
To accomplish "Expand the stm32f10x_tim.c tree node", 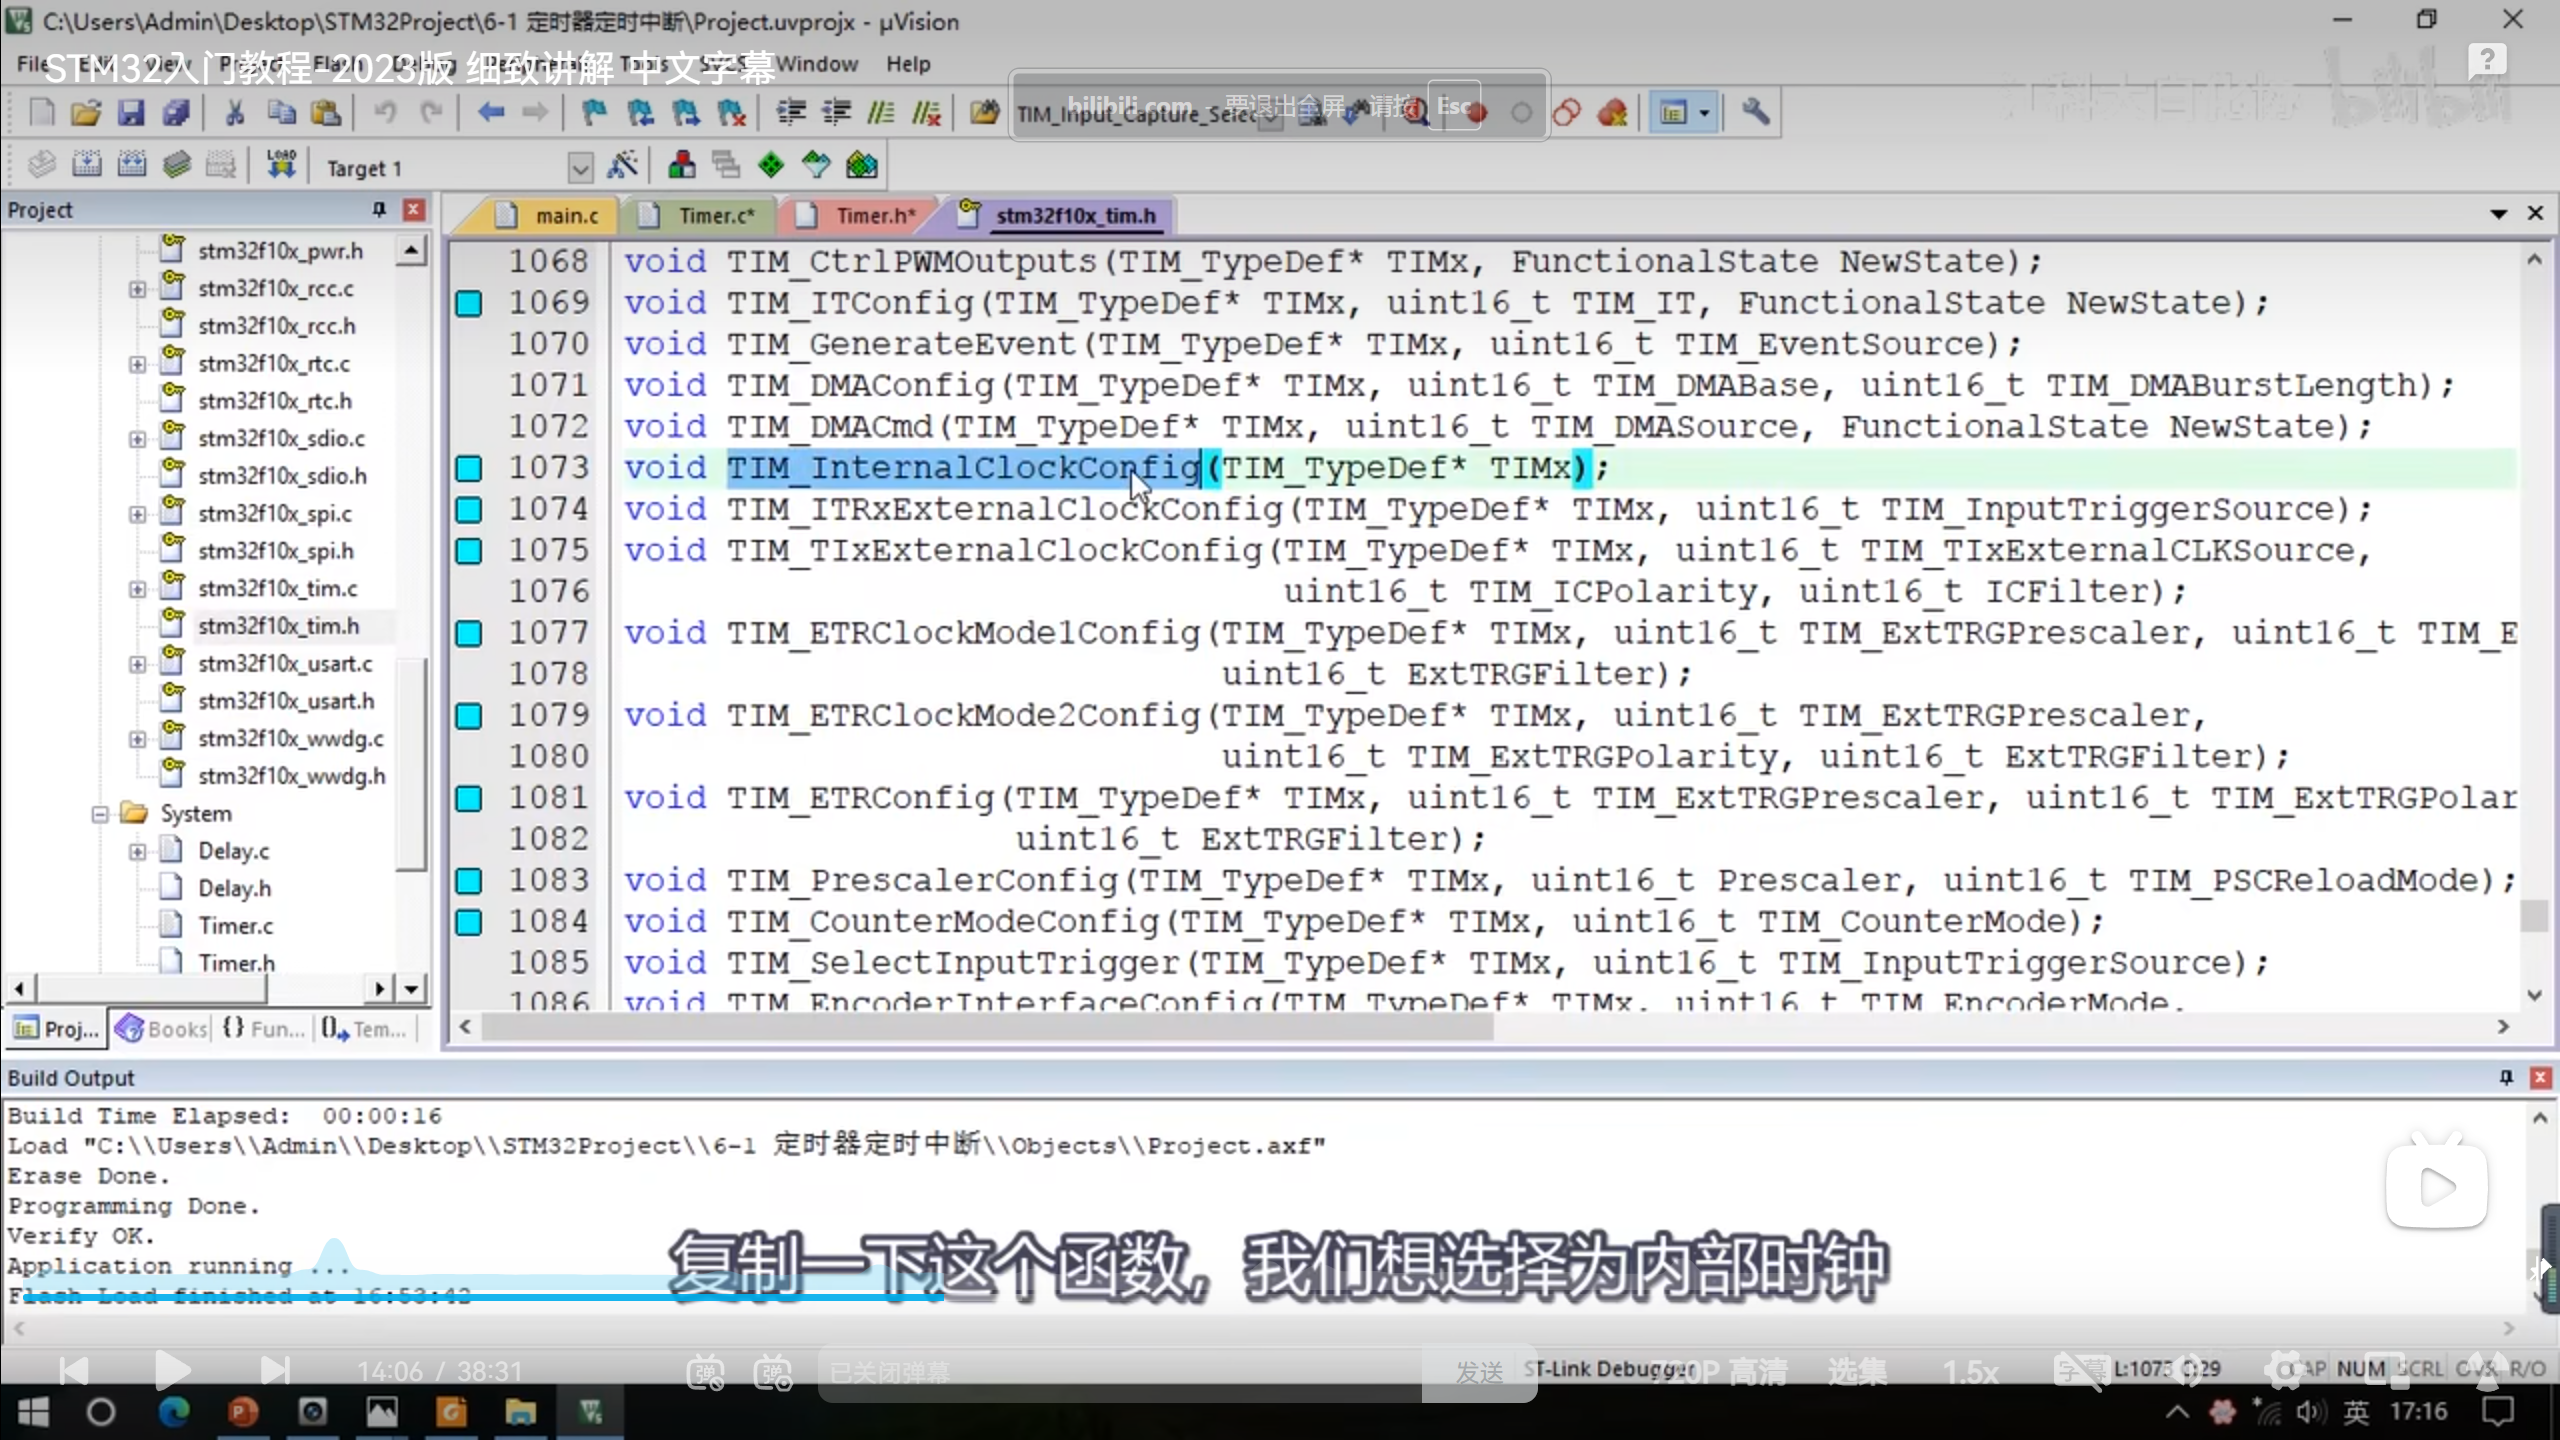I will tap(137, 589).
